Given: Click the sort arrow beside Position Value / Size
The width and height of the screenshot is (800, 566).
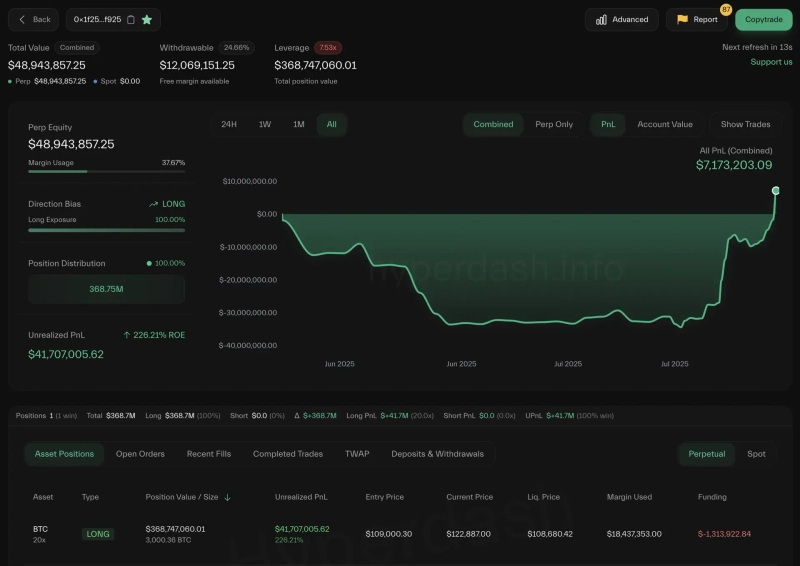Looking at the screenshot, I should (x=227, y=497).
